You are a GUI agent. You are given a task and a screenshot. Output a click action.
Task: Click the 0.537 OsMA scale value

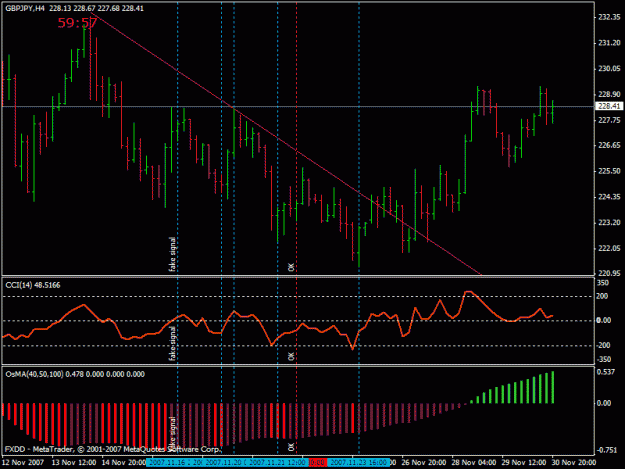coord(604,372)
